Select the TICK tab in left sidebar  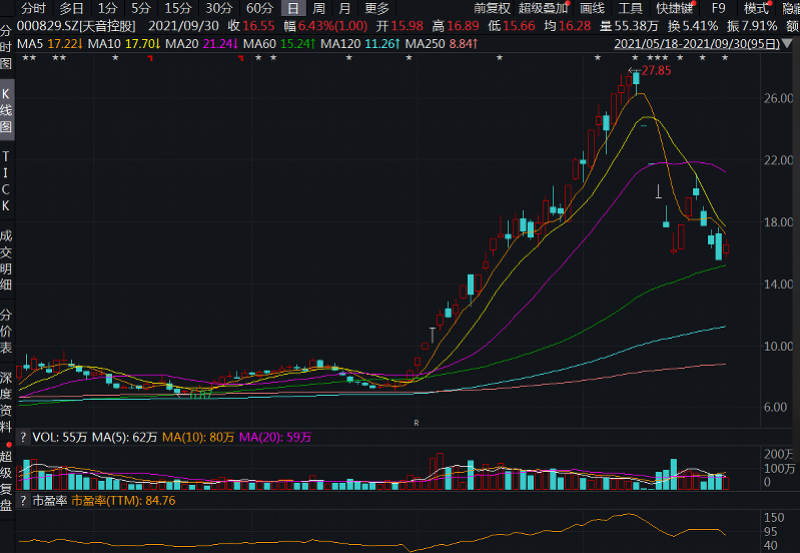(7, 181)
